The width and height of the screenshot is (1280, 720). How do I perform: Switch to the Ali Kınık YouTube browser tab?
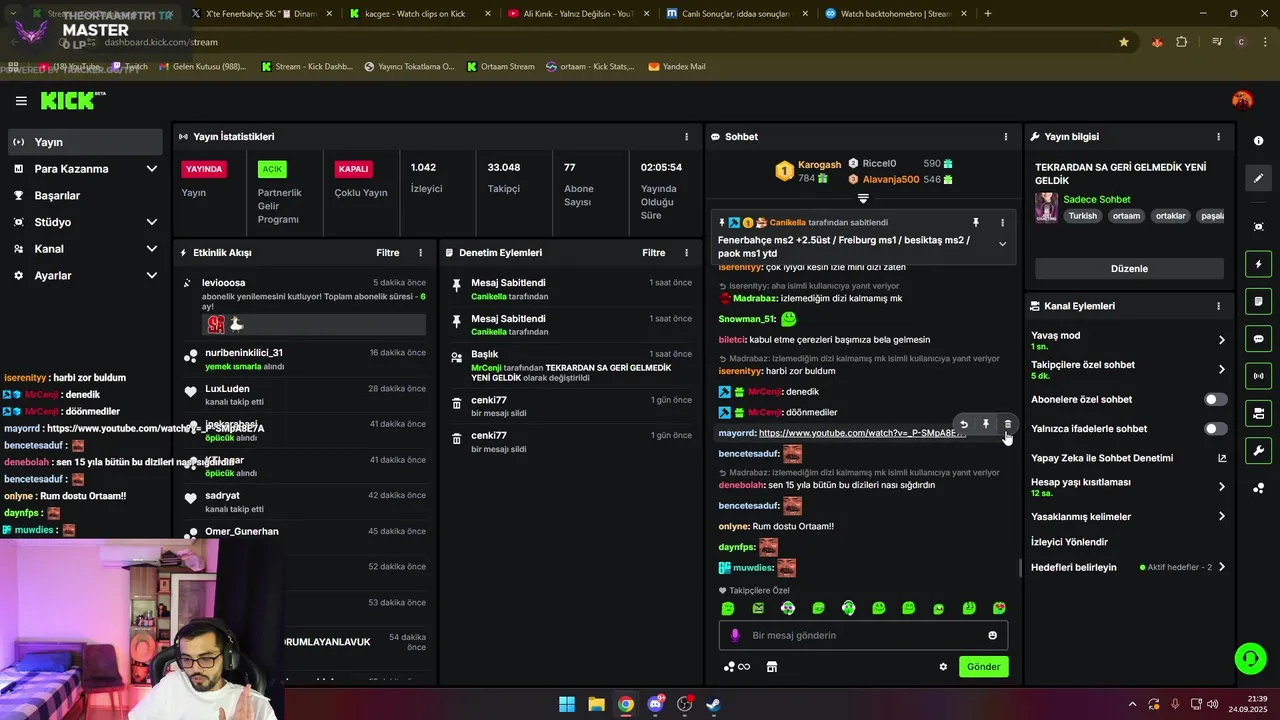pos(577,14)
